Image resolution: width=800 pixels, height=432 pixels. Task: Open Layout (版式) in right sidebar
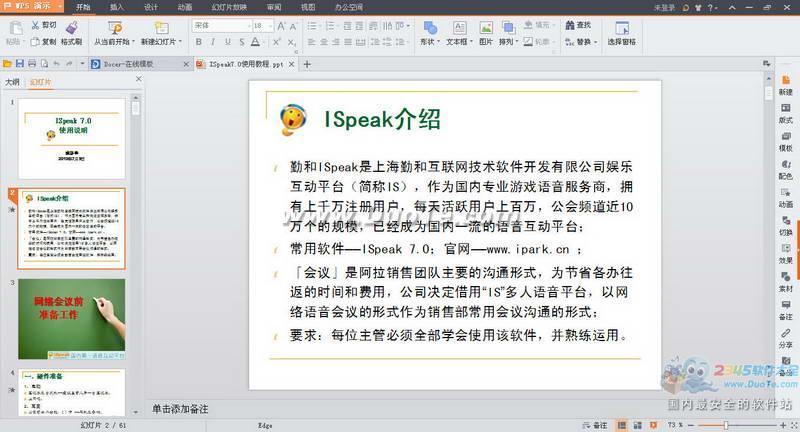tap(786, 114)
